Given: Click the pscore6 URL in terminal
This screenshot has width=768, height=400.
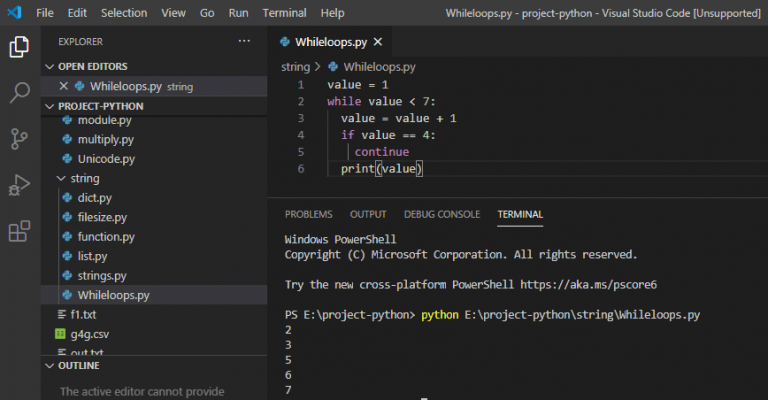Looking at the screenshot, I should (x=588, y=285).
